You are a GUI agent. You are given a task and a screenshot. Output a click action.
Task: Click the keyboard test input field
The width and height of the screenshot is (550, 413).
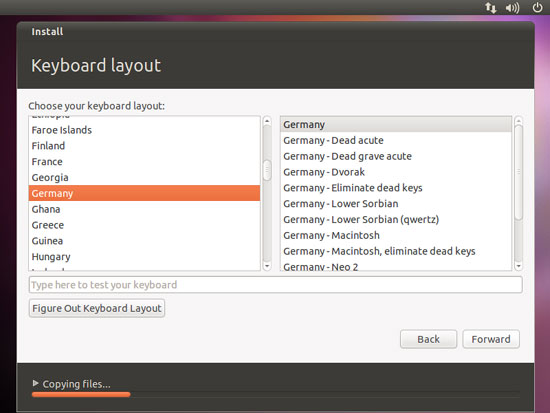275,285
